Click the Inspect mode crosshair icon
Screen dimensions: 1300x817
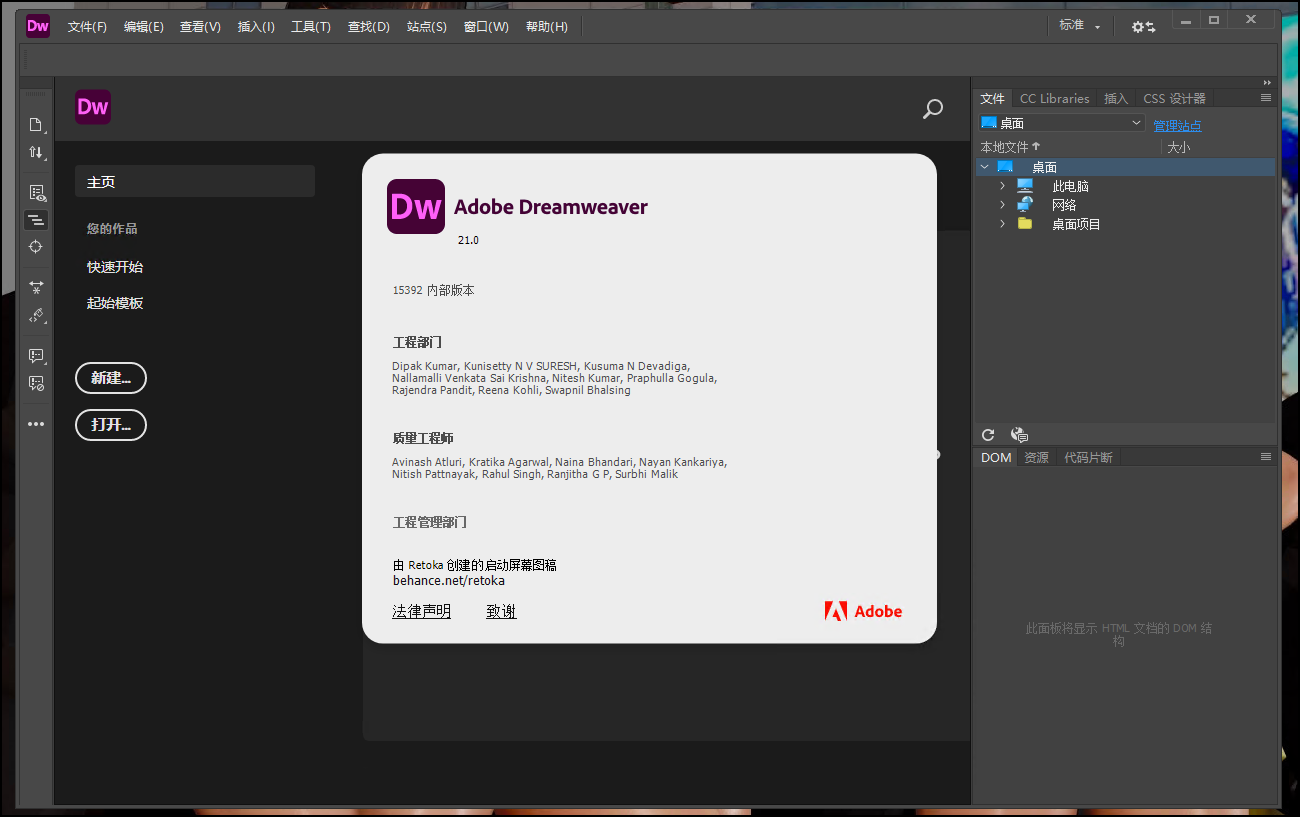36,247
